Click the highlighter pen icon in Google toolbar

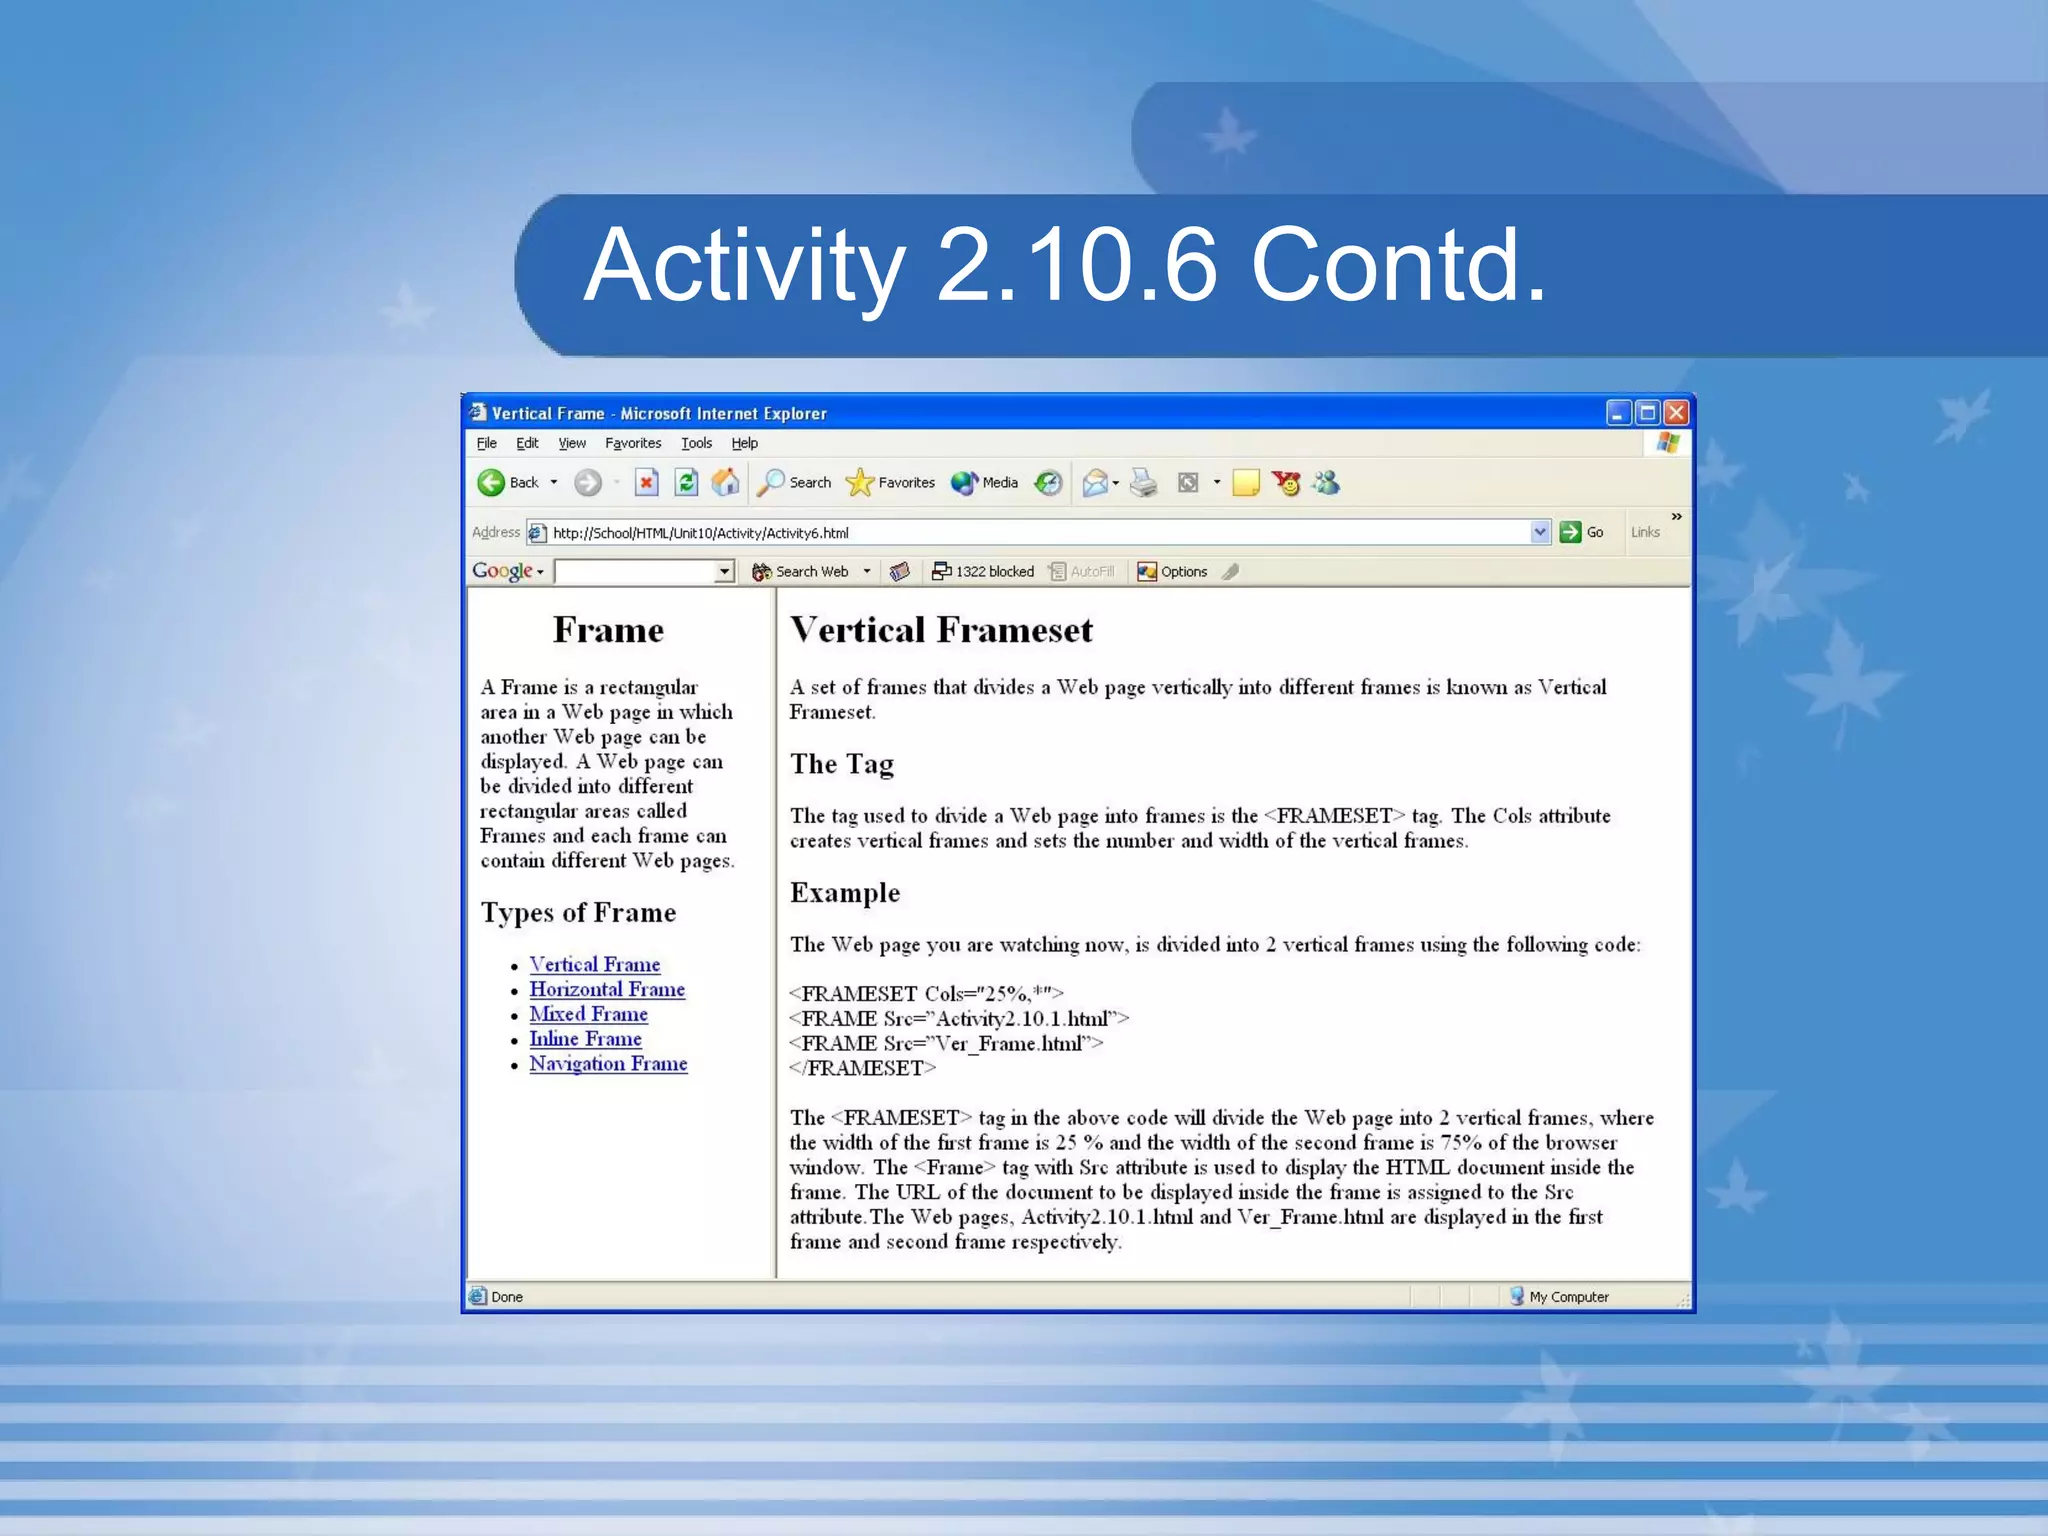1231,571
